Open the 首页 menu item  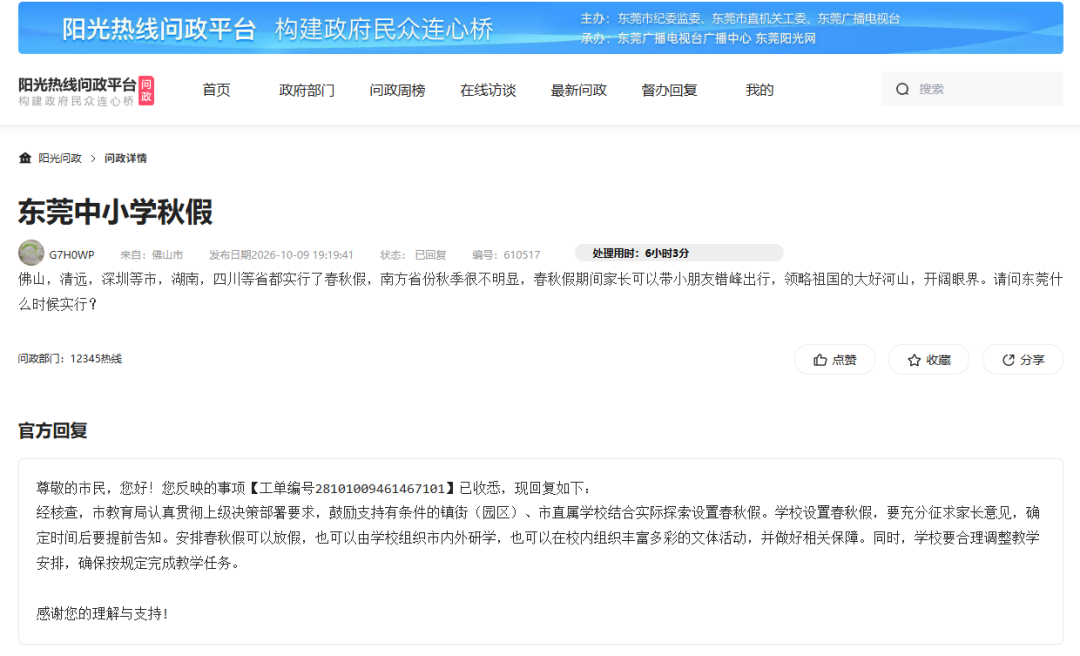click(216, 90)
